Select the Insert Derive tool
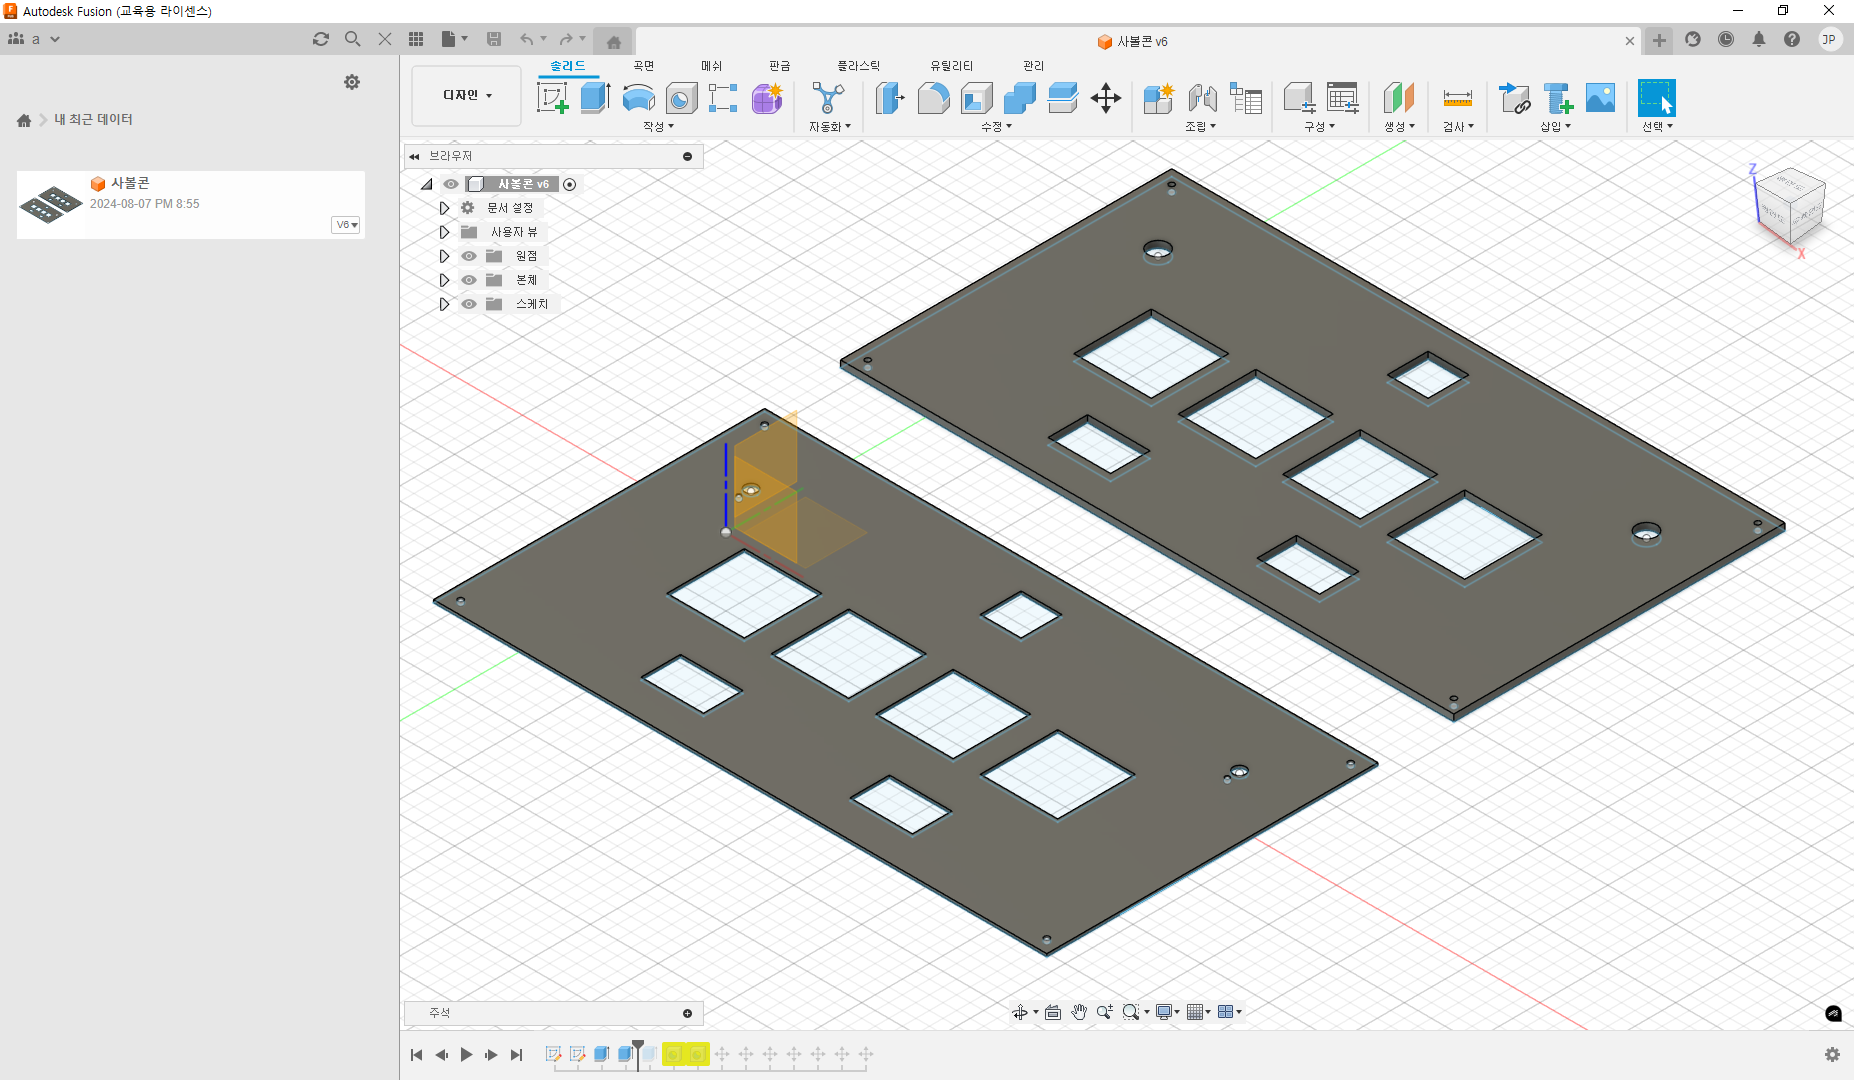Screen dimensions: 1854x1080 tap(1515, 98)
